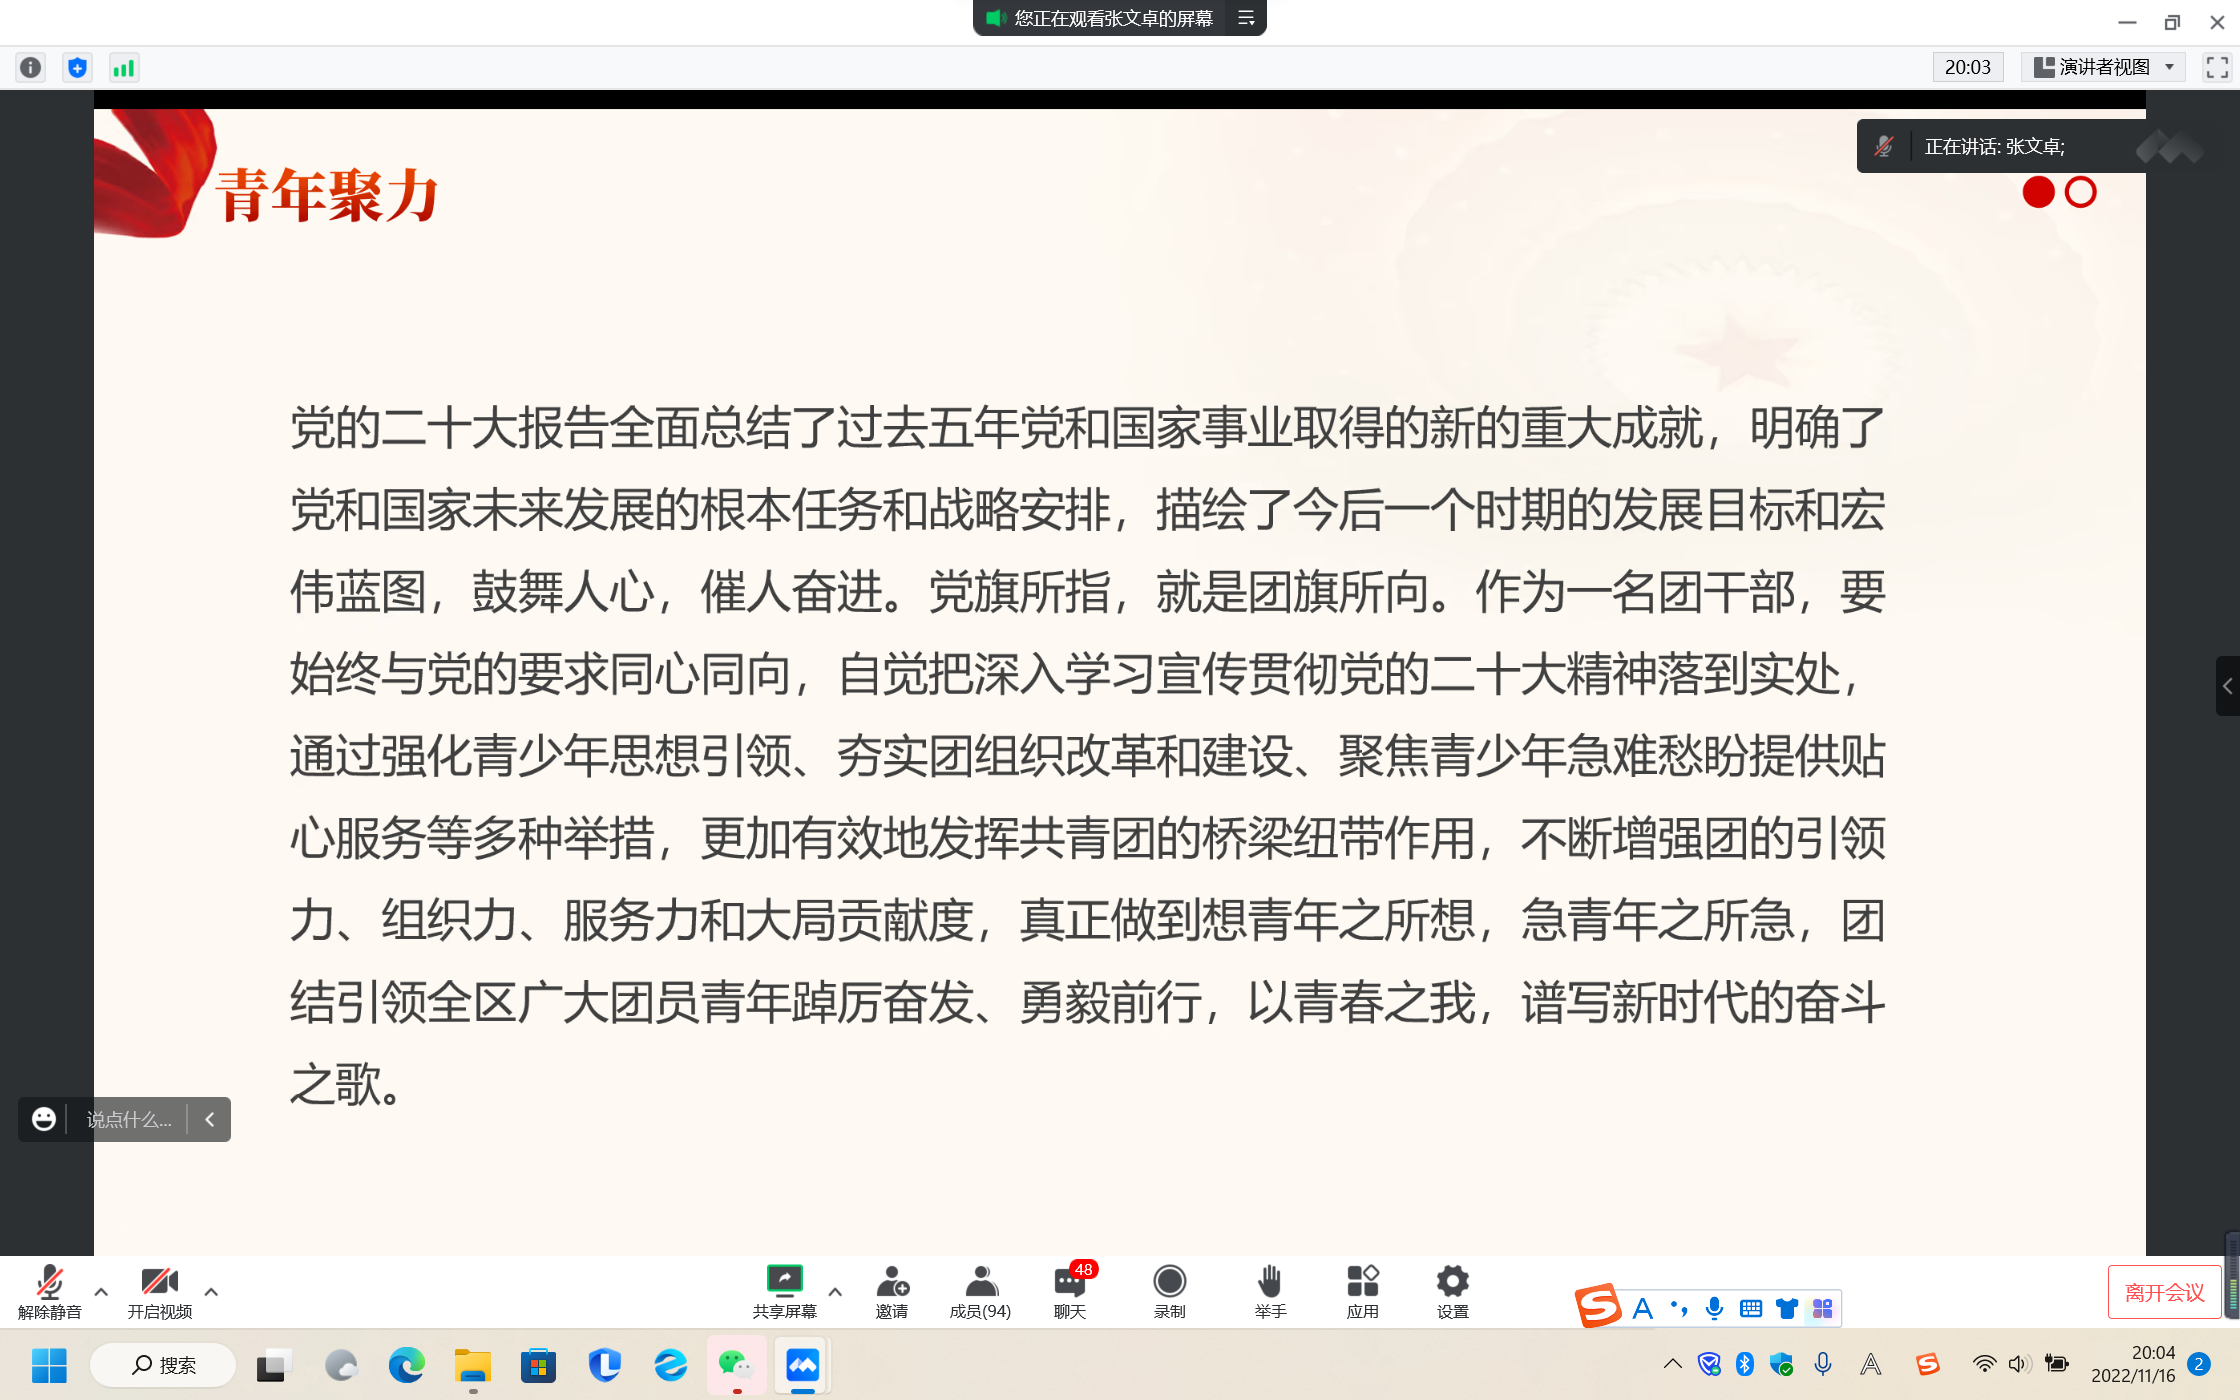
Task: Click the blue security shield icon
Action: (77, 67)
